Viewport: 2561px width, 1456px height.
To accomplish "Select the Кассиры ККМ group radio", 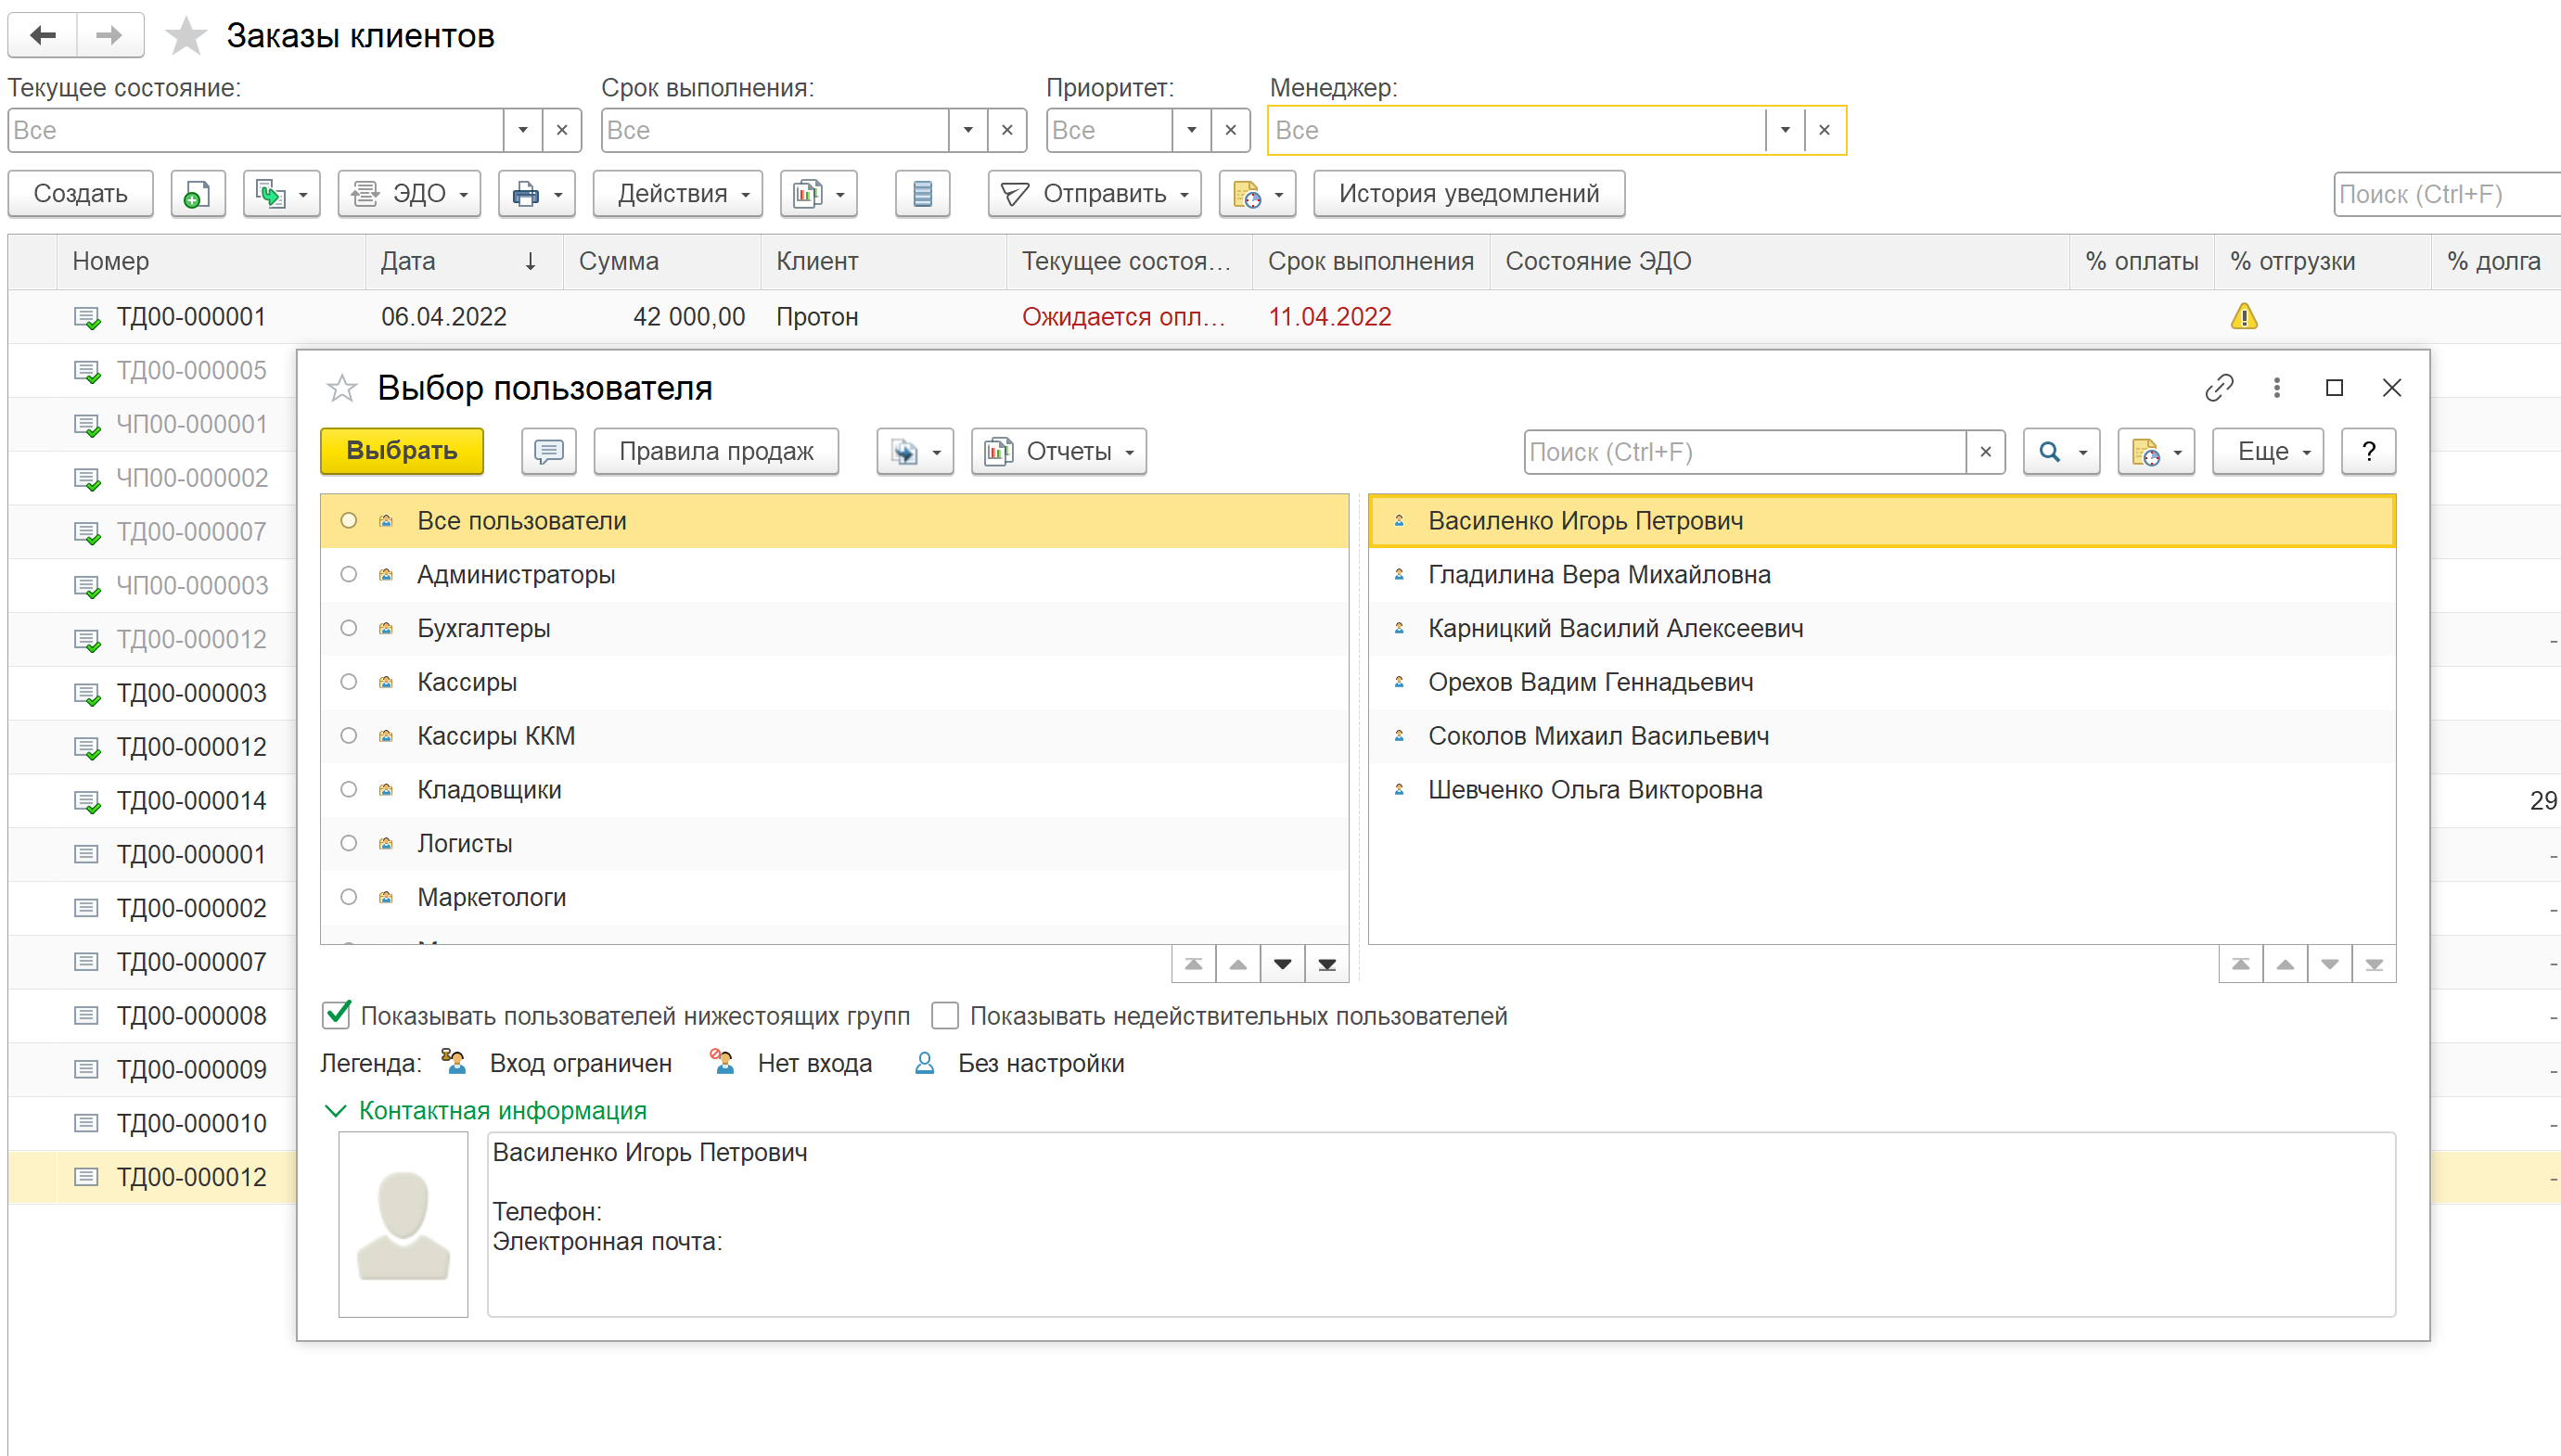I will pos(348,735).
